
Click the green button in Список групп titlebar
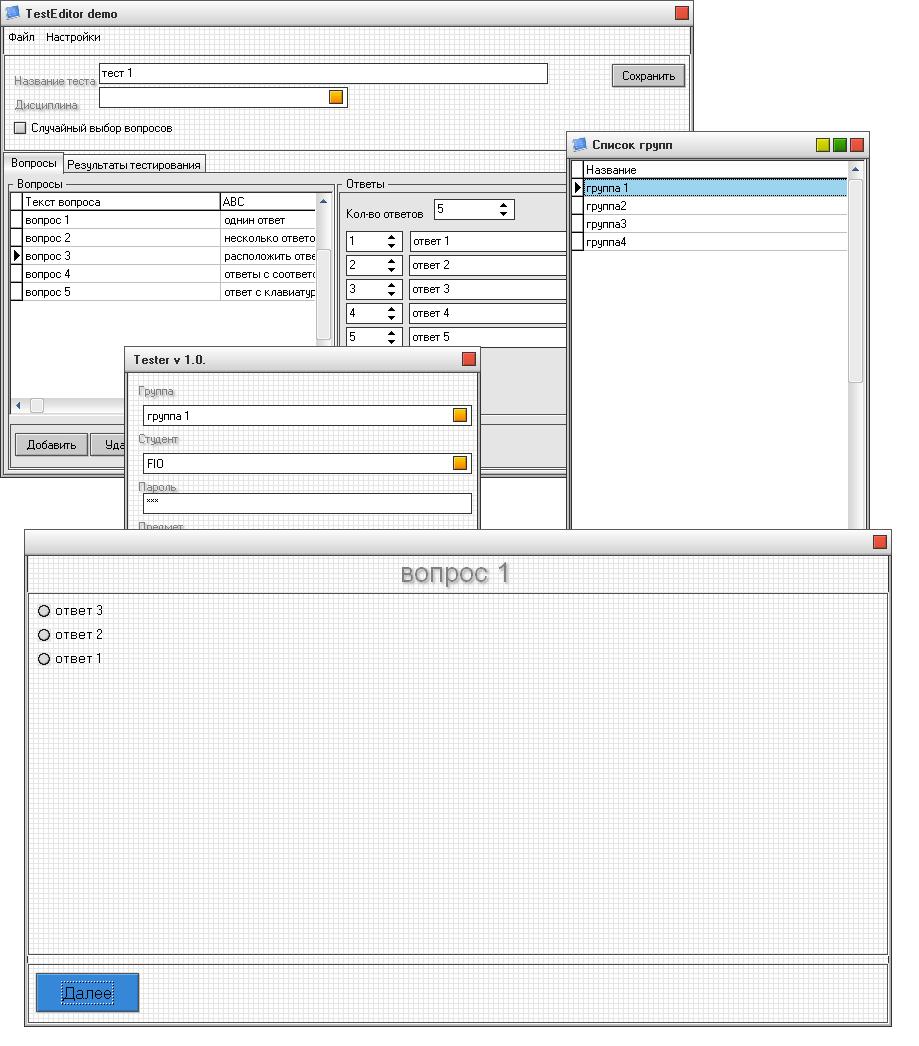840,145
